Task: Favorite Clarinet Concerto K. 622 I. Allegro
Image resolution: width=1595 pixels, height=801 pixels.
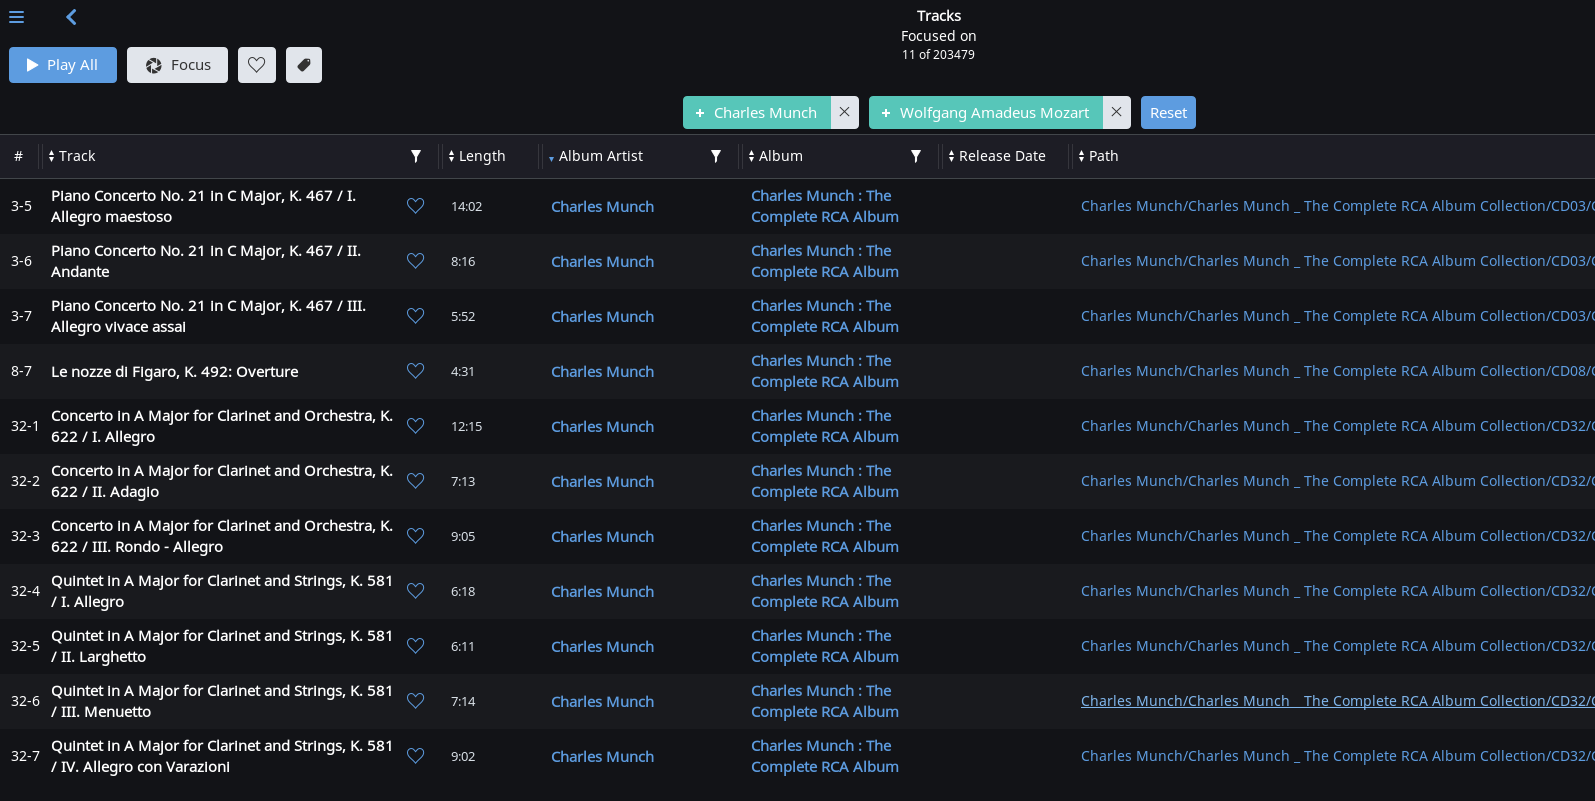Action: click(416, 426)
